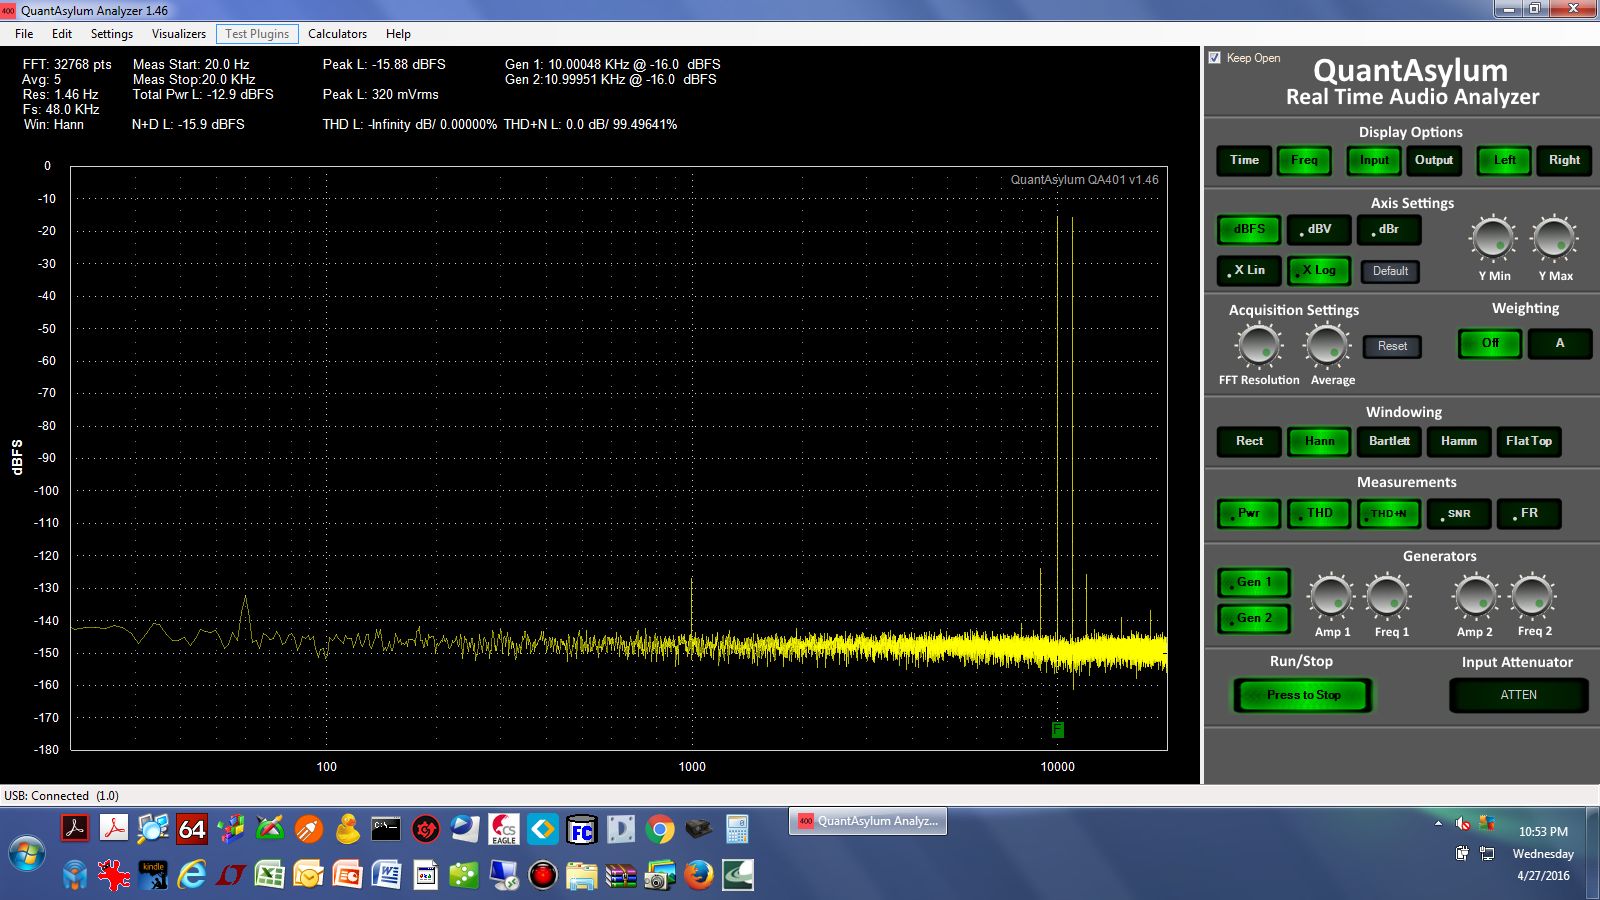Toggle the Left channel display

[1504, 160]
